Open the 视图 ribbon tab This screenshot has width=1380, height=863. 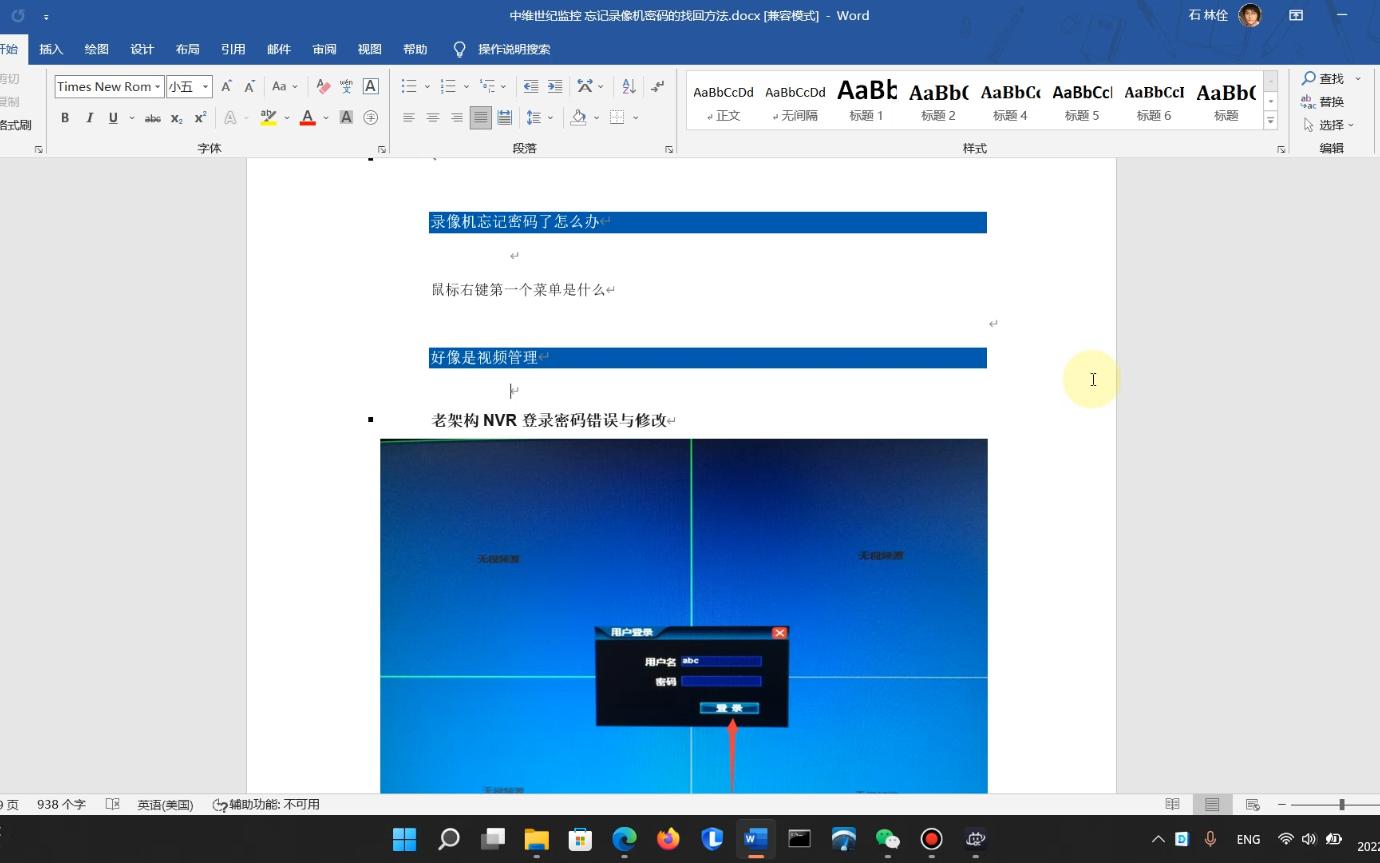pos(369,49)
